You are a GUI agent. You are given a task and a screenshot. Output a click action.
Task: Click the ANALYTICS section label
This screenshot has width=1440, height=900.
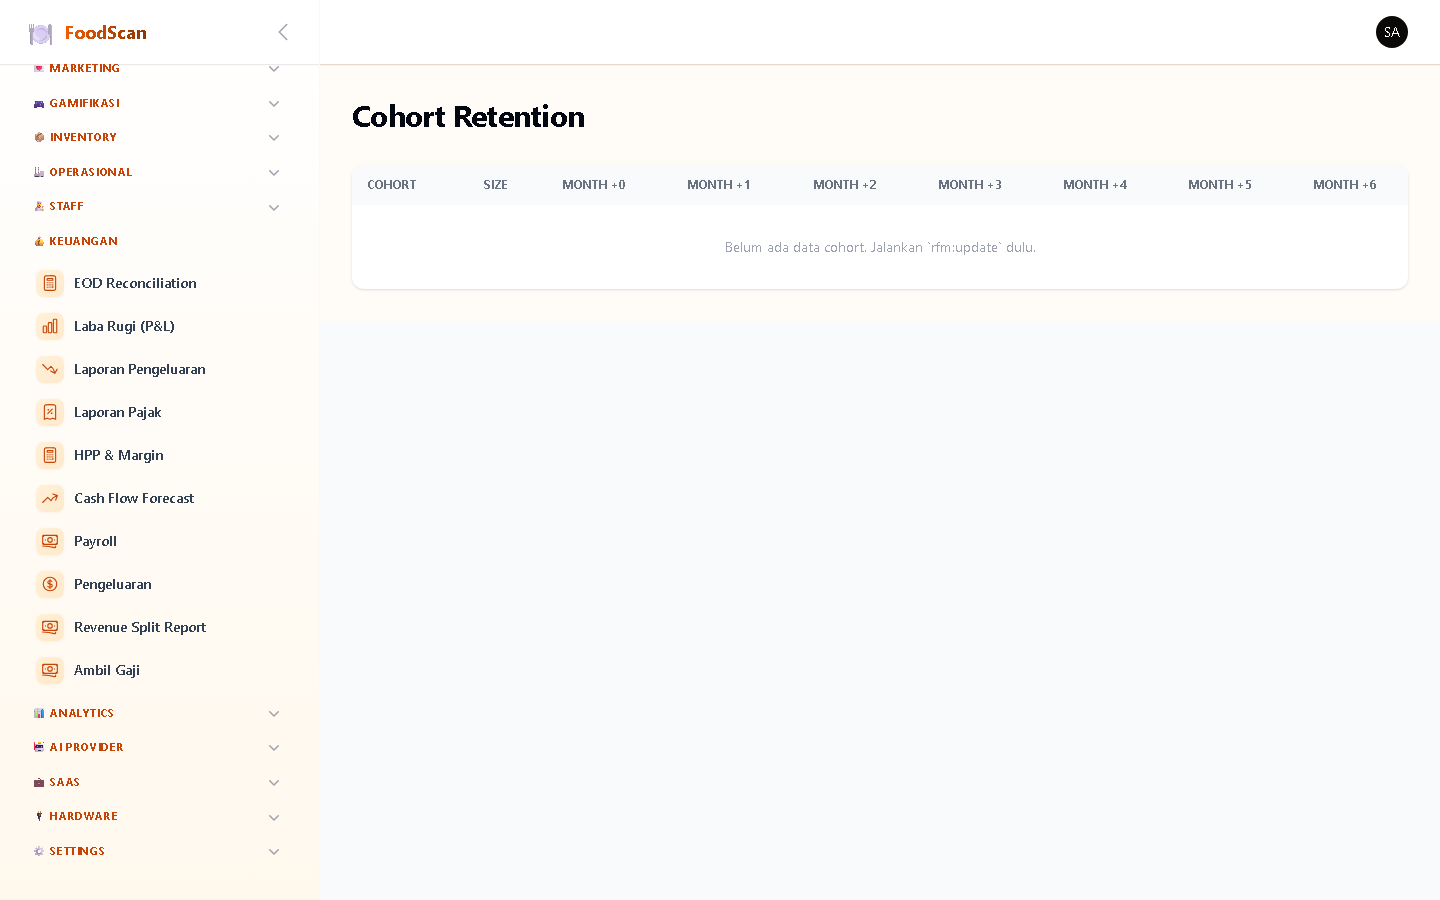point(82,713)
